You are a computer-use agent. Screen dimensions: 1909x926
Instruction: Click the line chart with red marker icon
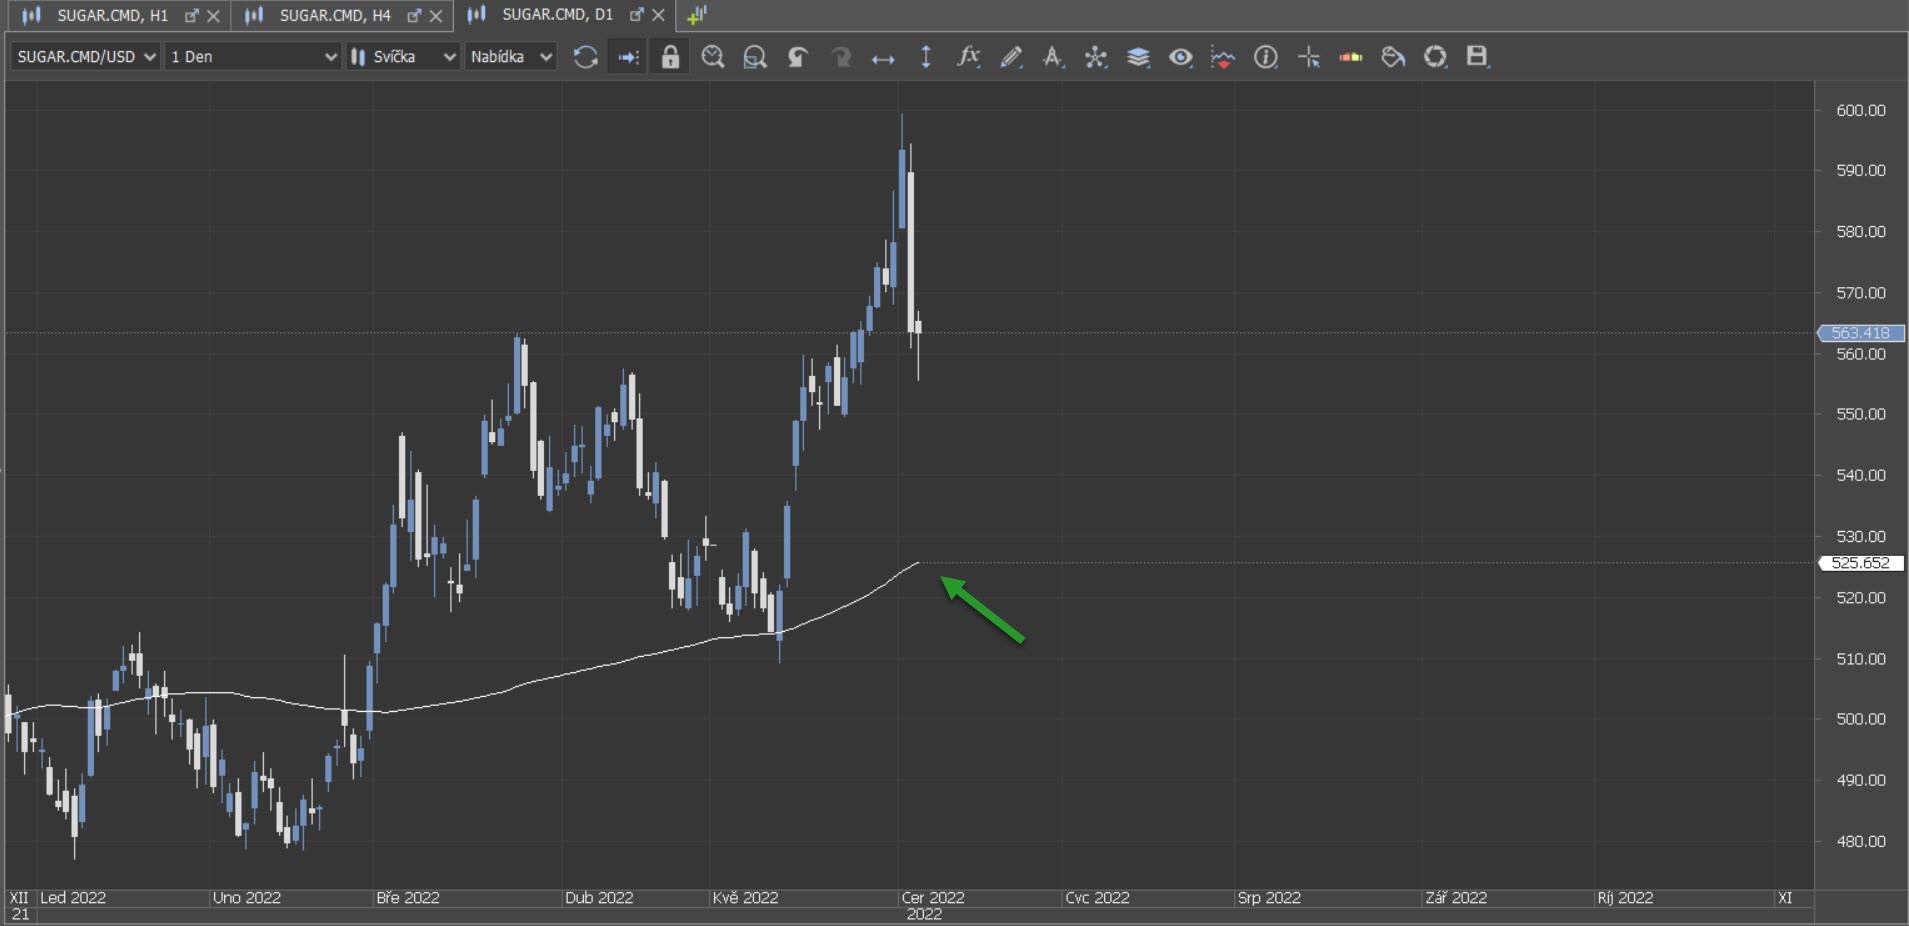pos(1222,57)
